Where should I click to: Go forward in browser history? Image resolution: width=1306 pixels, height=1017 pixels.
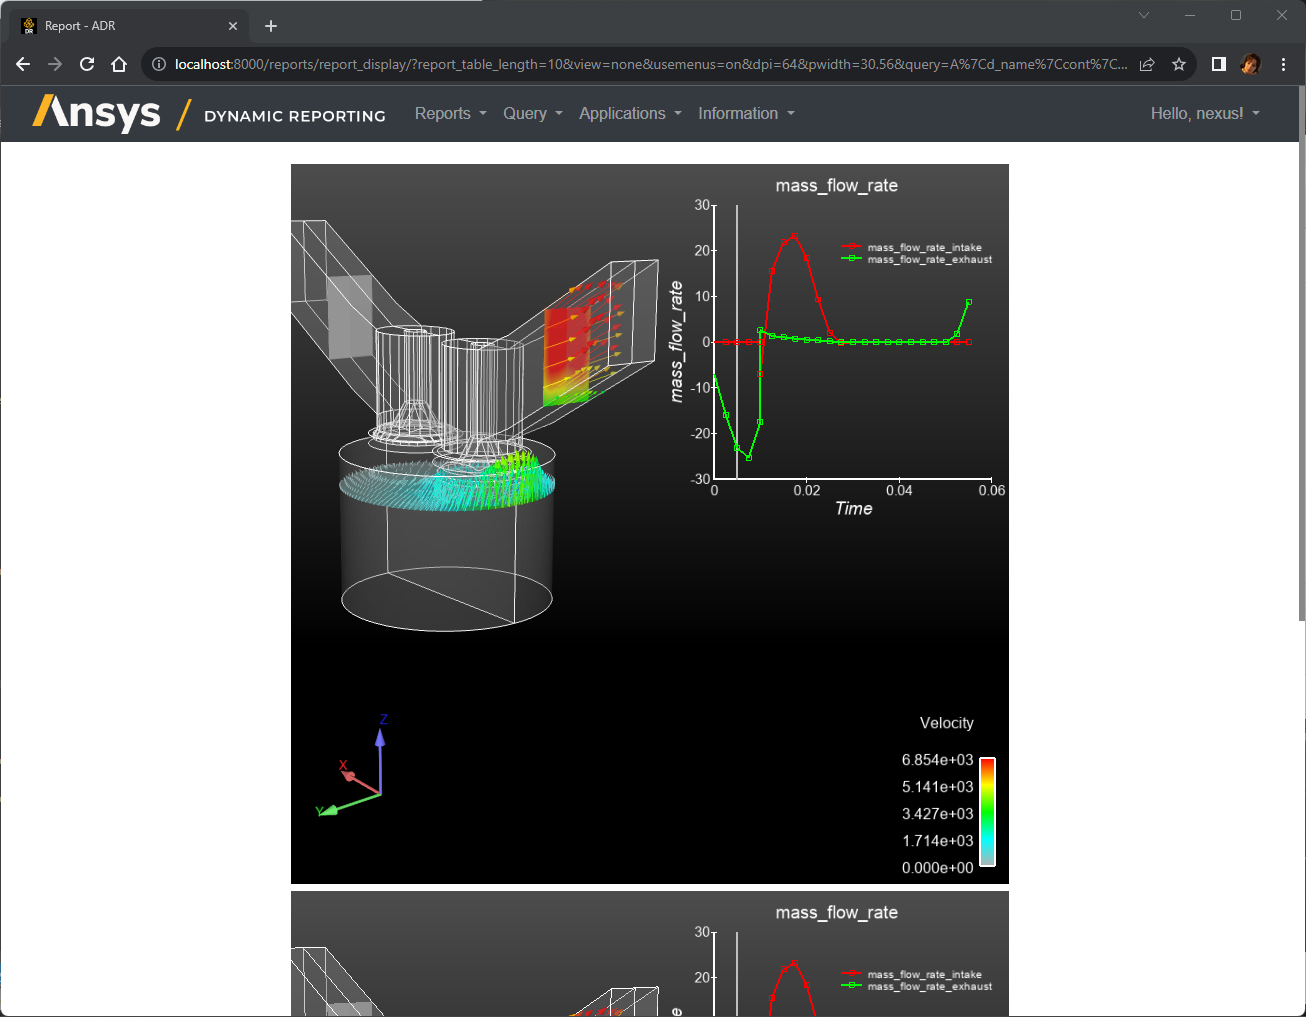pyautogui.click(x=55, y=64)
